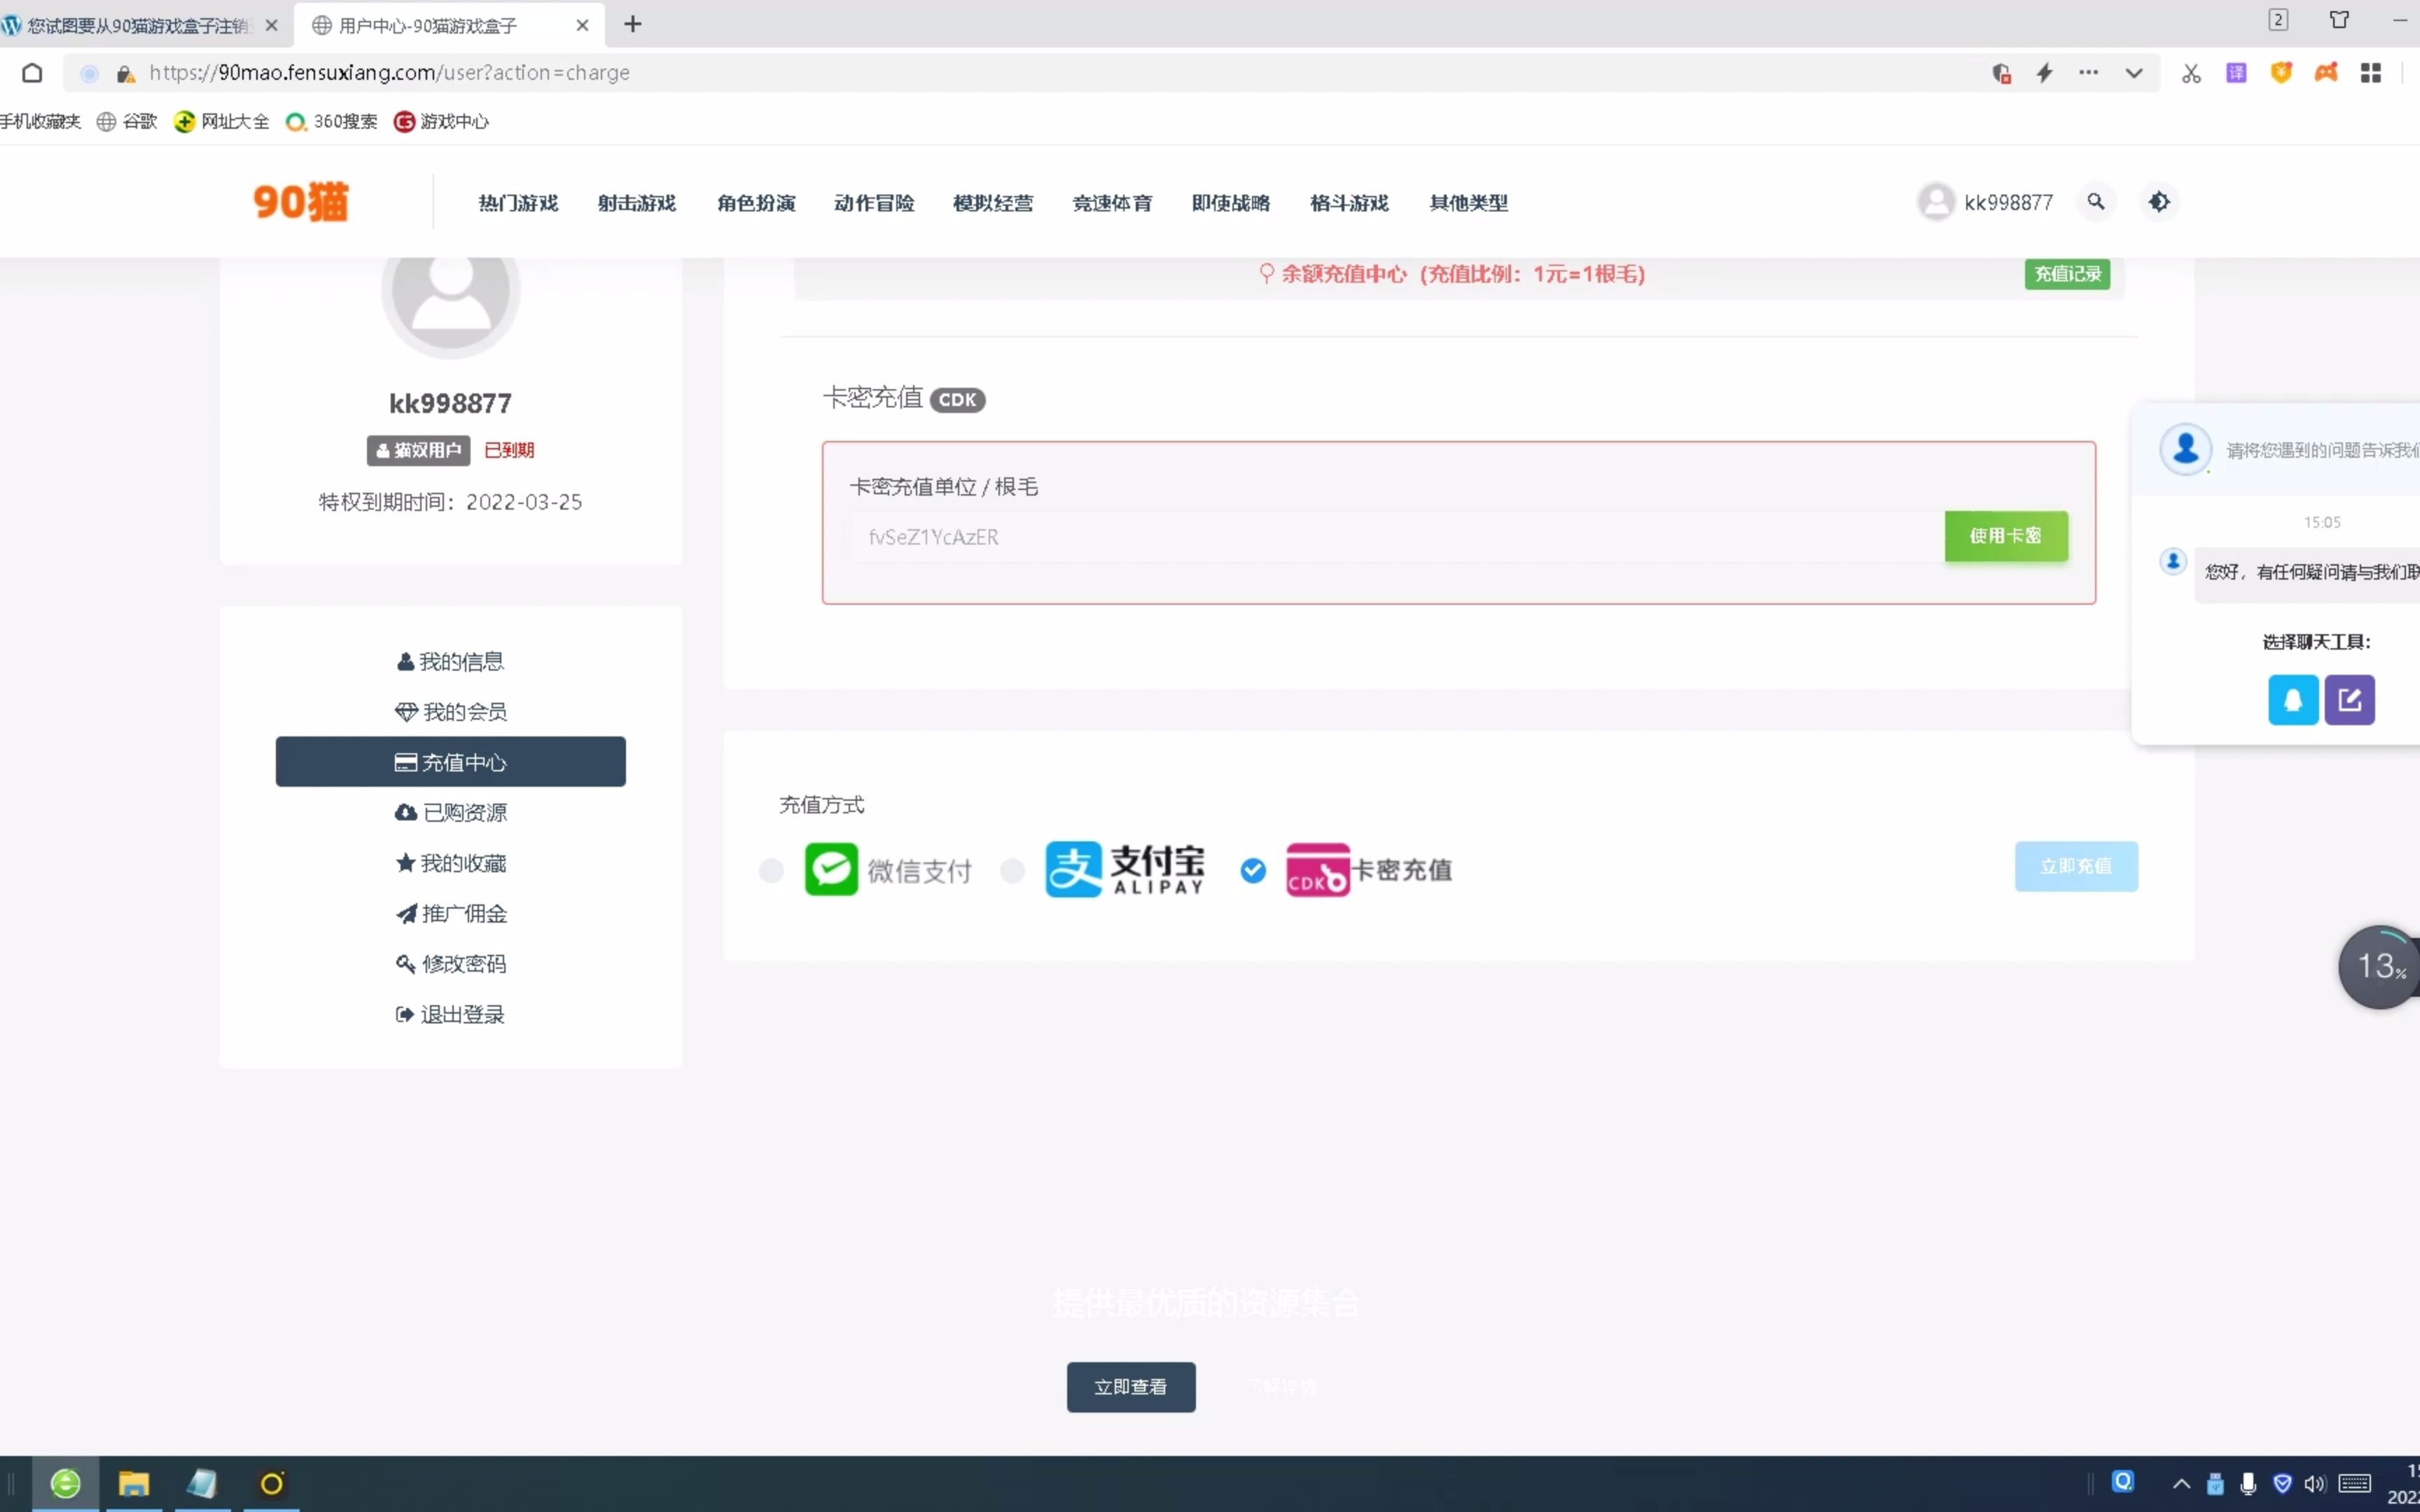
Task: Go to 已购资源 sidebar item
Action: point(450,812)
